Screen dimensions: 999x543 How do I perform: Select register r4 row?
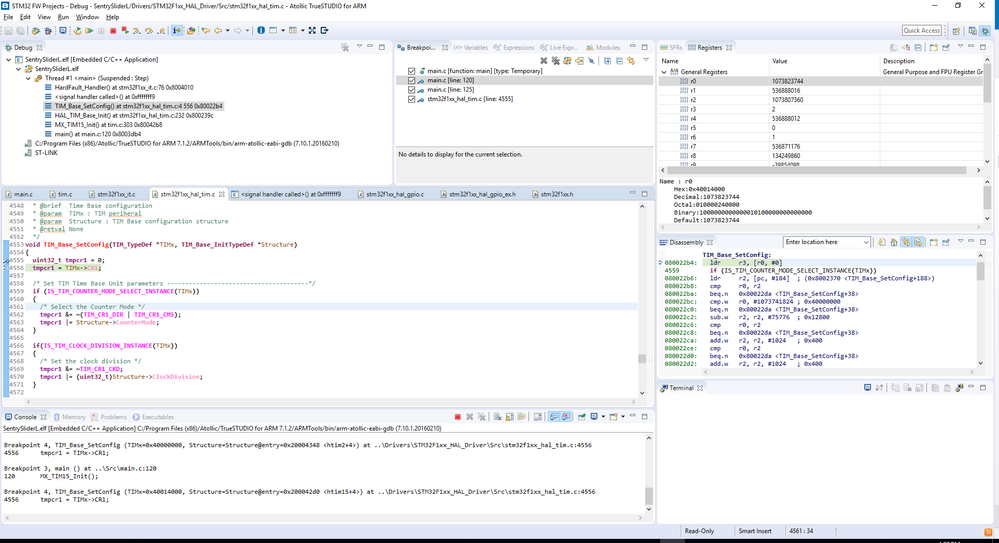pos(823,119)
